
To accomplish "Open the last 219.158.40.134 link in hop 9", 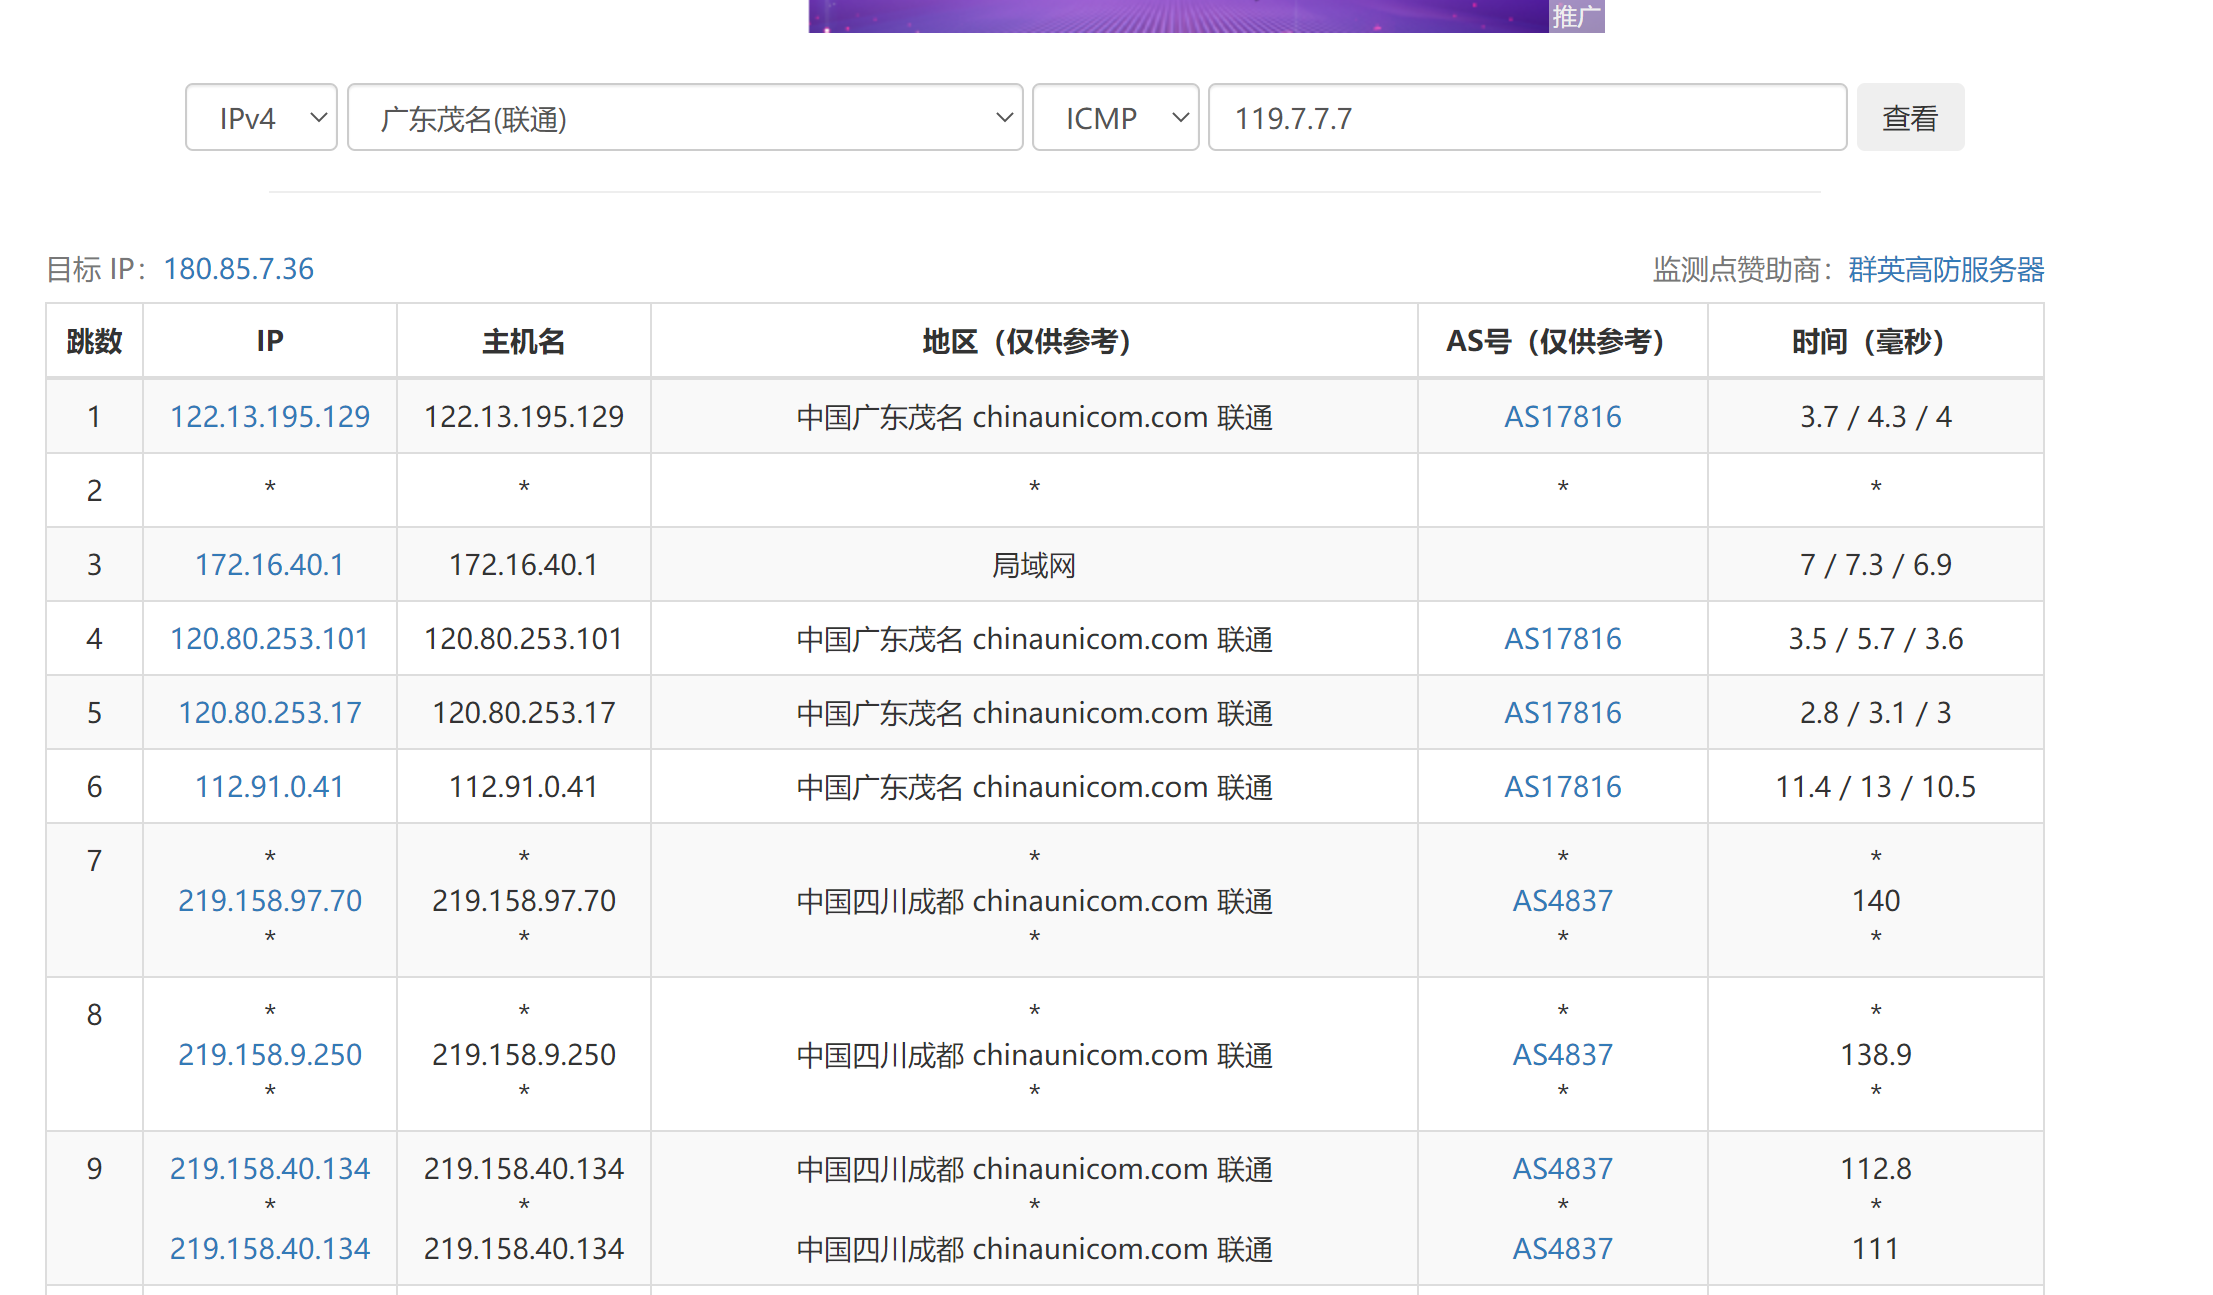I will pos(270,1248).
